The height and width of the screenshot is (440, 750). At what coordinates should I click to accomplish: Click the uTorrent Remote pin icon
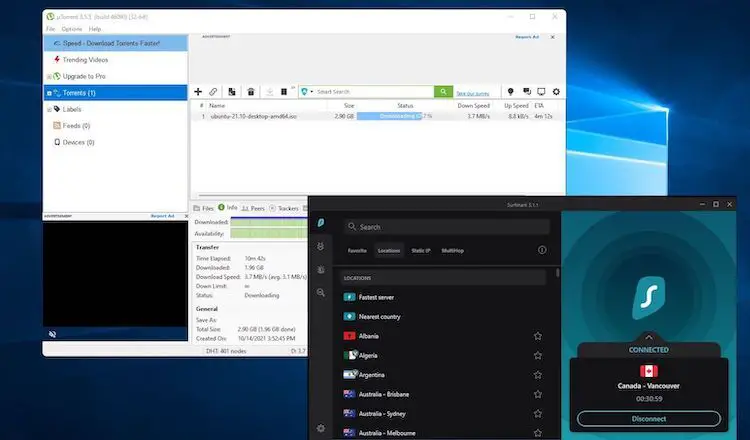510,91
